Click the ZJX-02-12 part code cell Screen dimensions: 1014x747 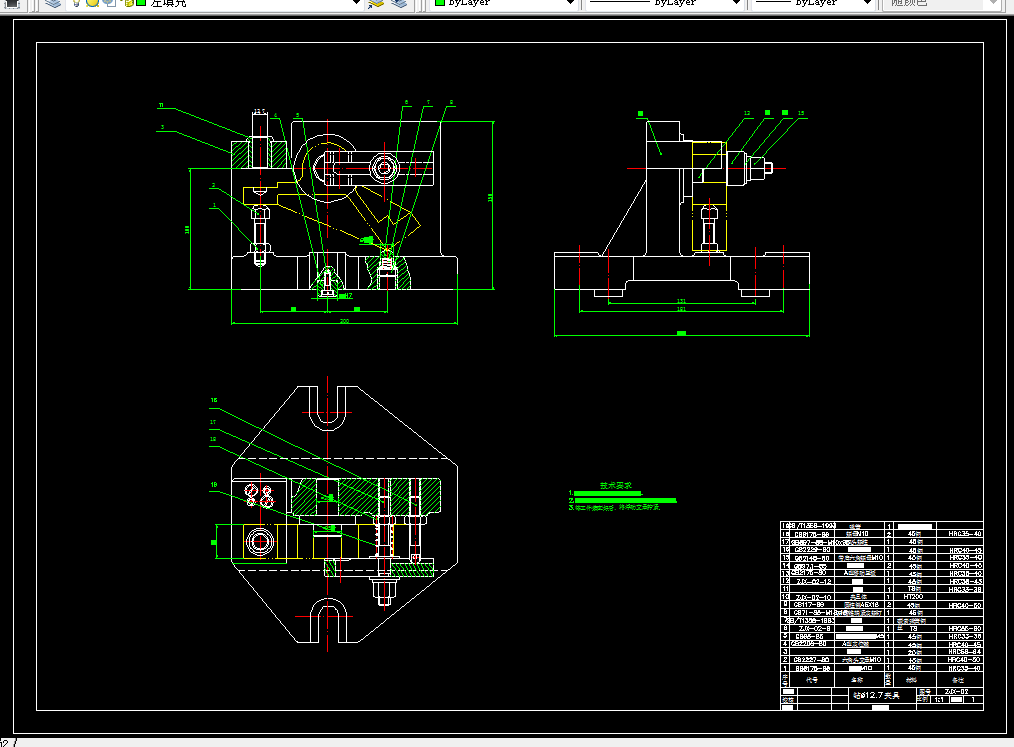(814, 581)
